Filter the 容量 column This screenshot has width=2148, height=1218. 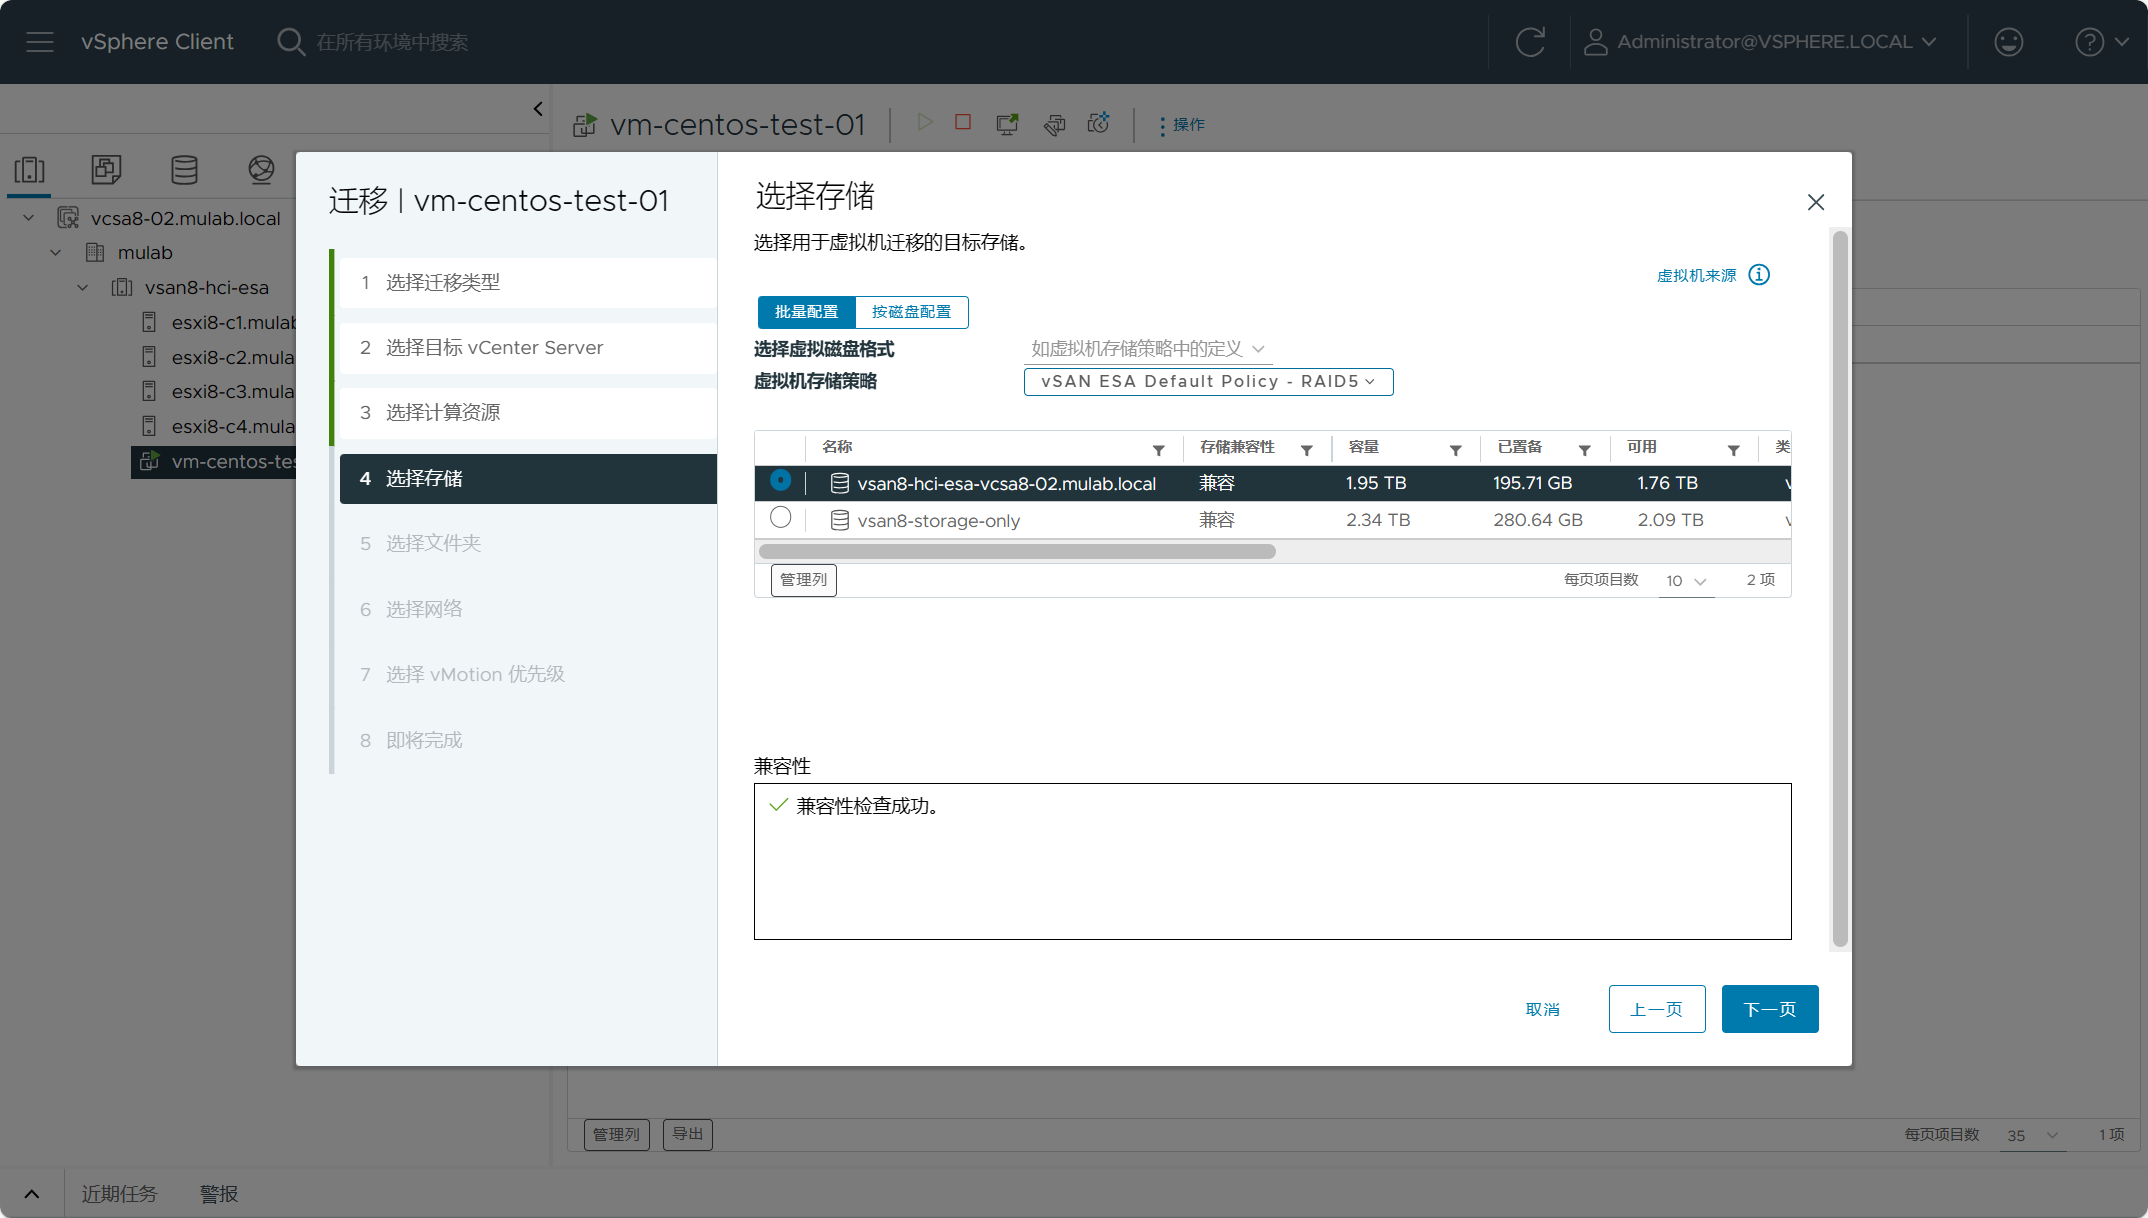tap(1455, 450)
